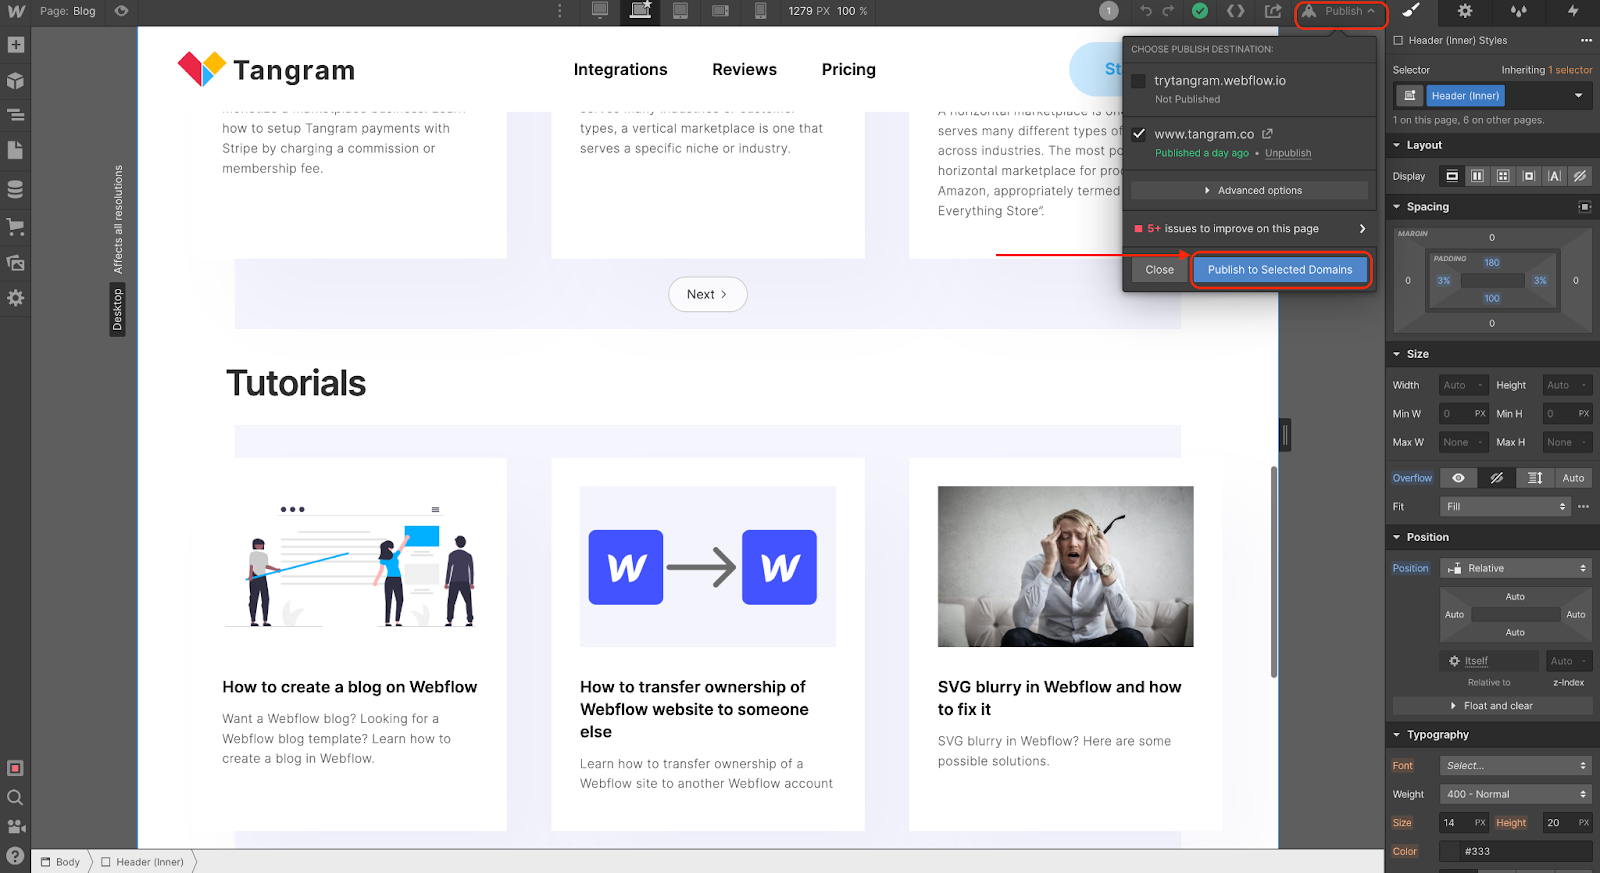Select Body in the breadcrumb bar
The image size is (1600, 873).
tap(60, 862)
